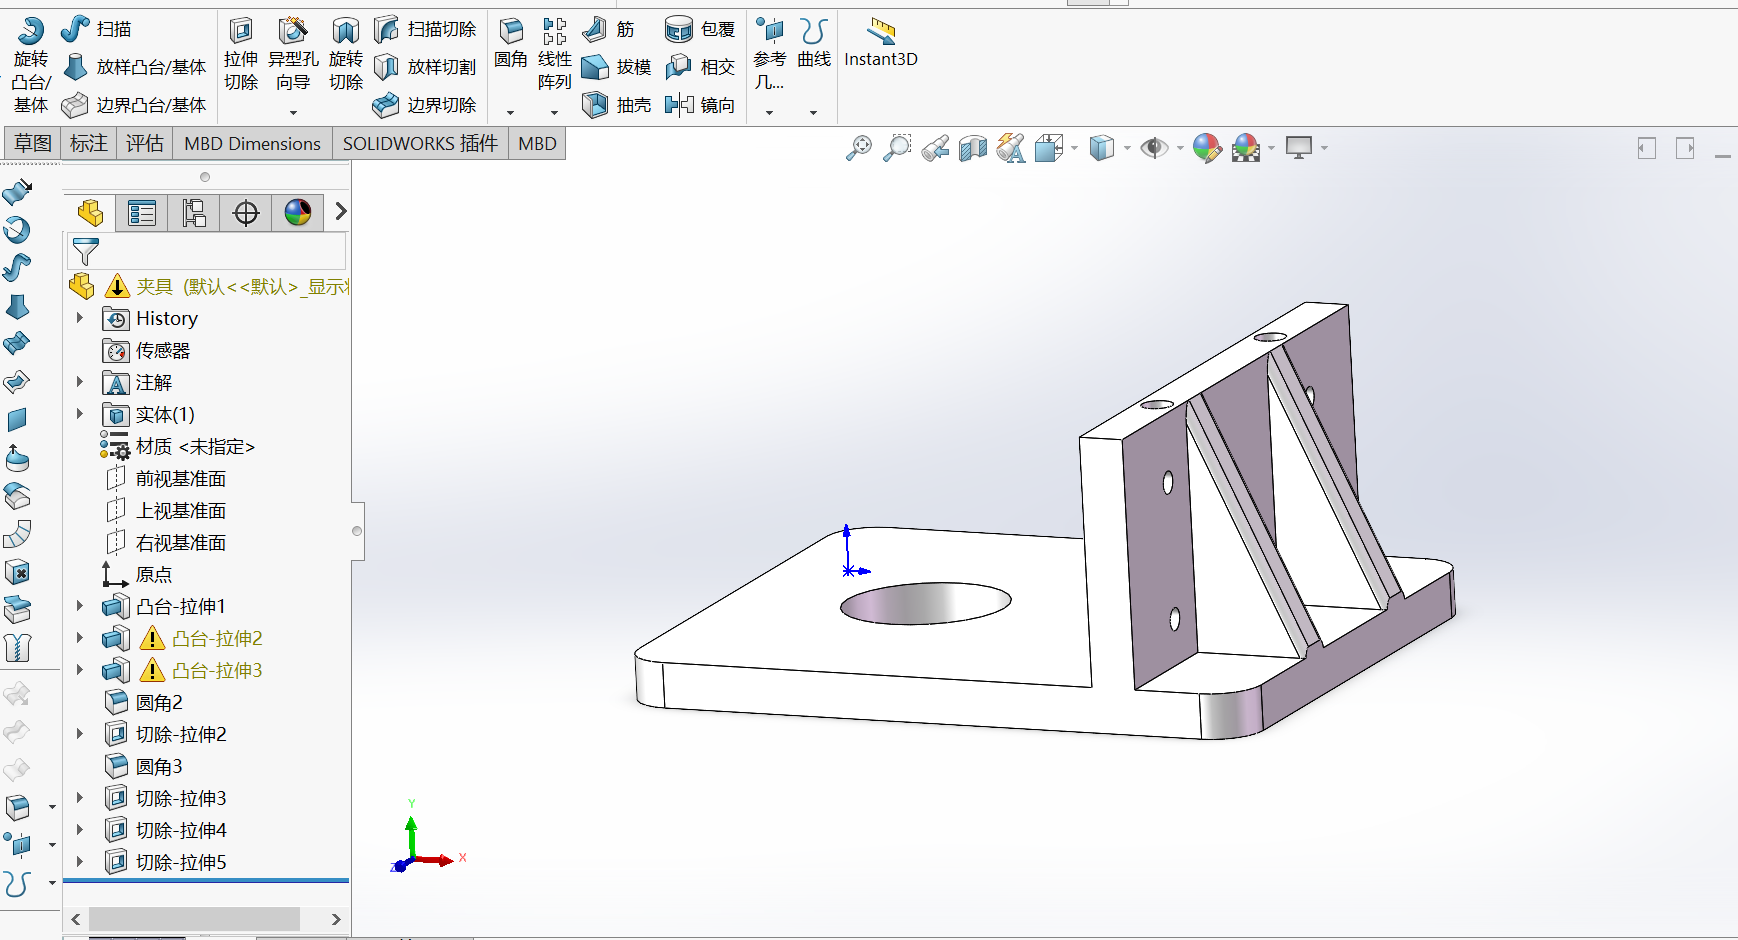Click the Section View icon
This screenshot has height=940, width=1738.
coord(973,148)
